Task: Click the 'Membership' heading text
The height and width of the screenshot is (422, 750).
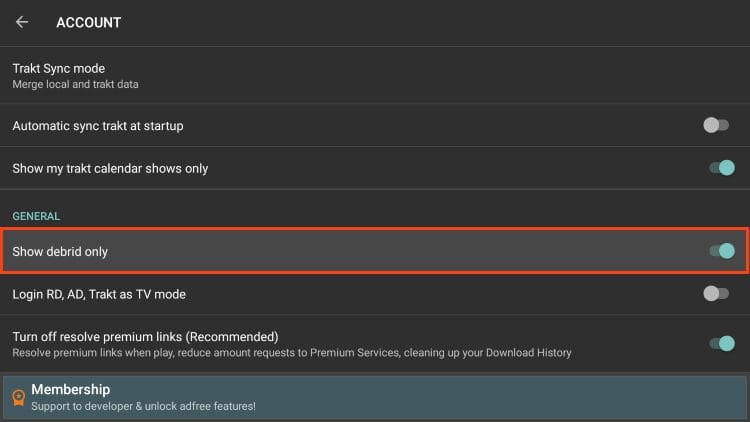Action: coord(70,389)
